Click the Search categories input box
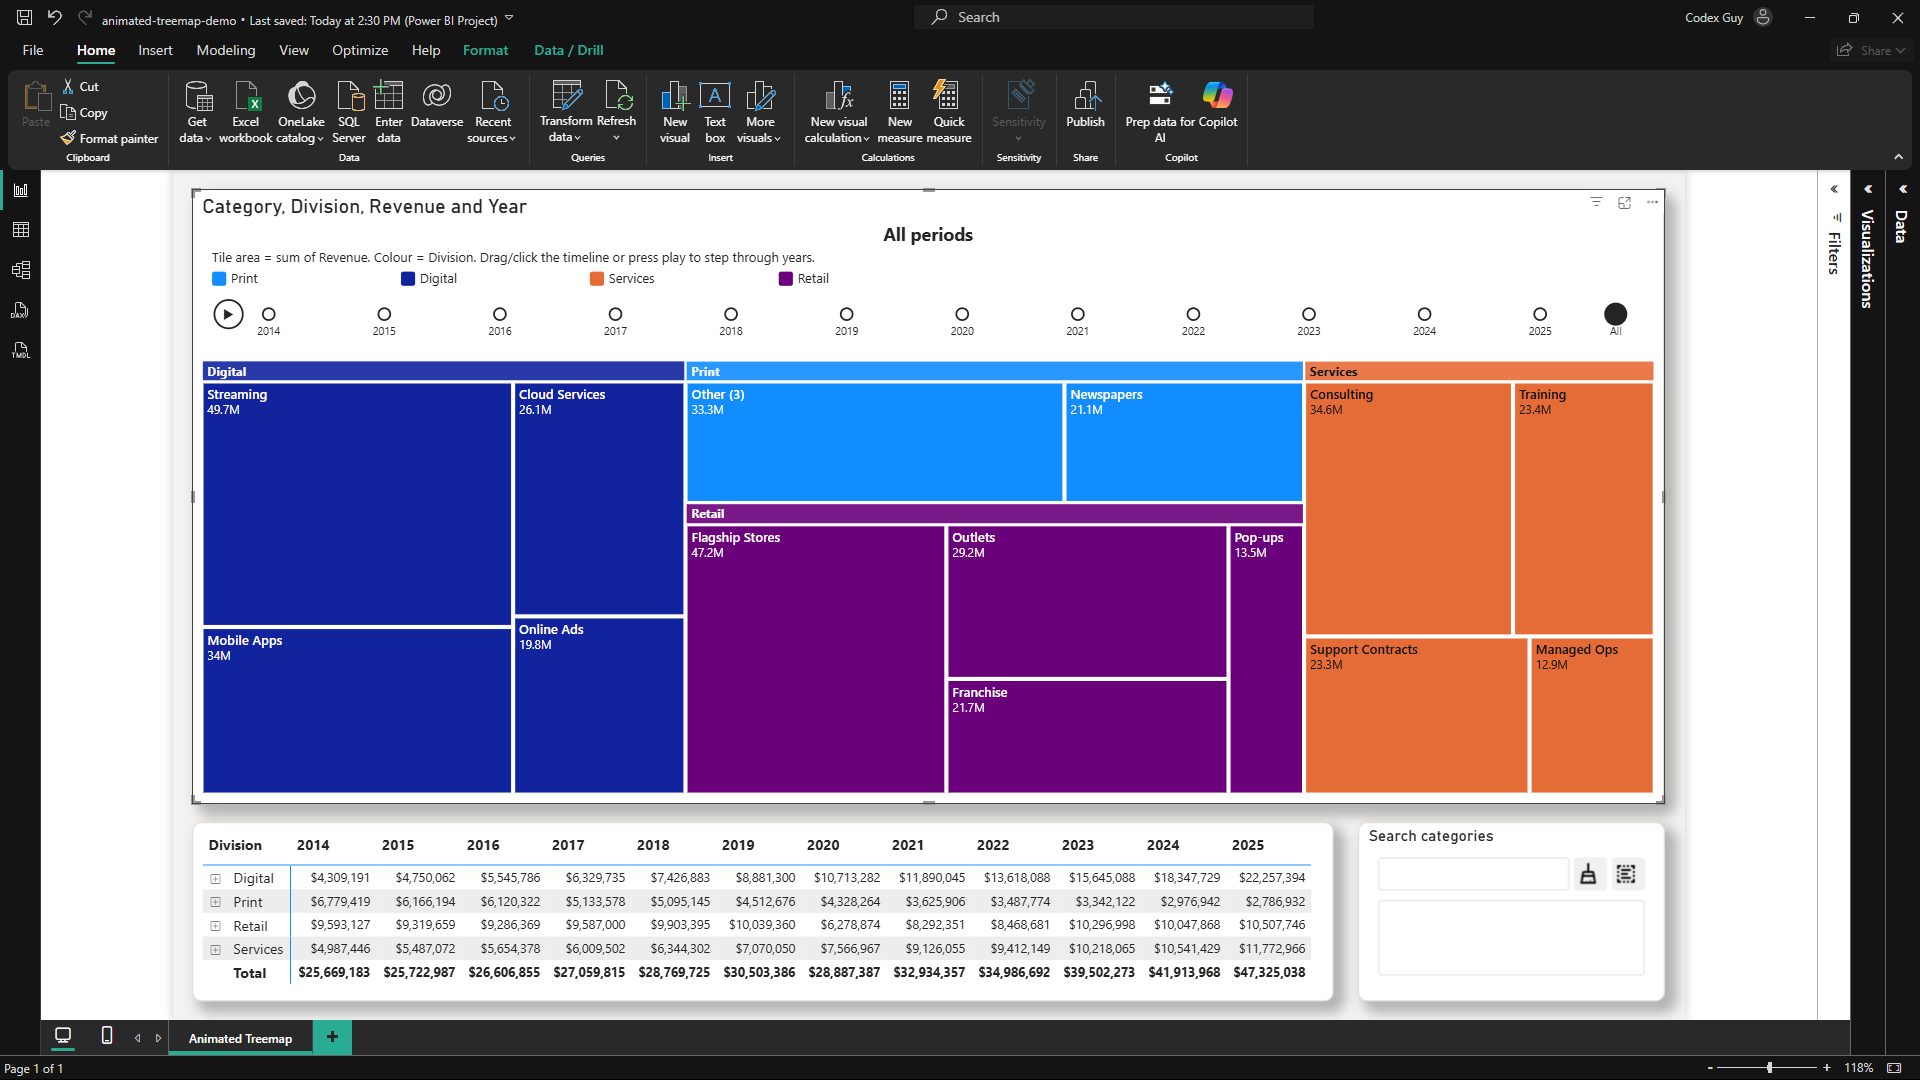 (x=1473, y=874)
